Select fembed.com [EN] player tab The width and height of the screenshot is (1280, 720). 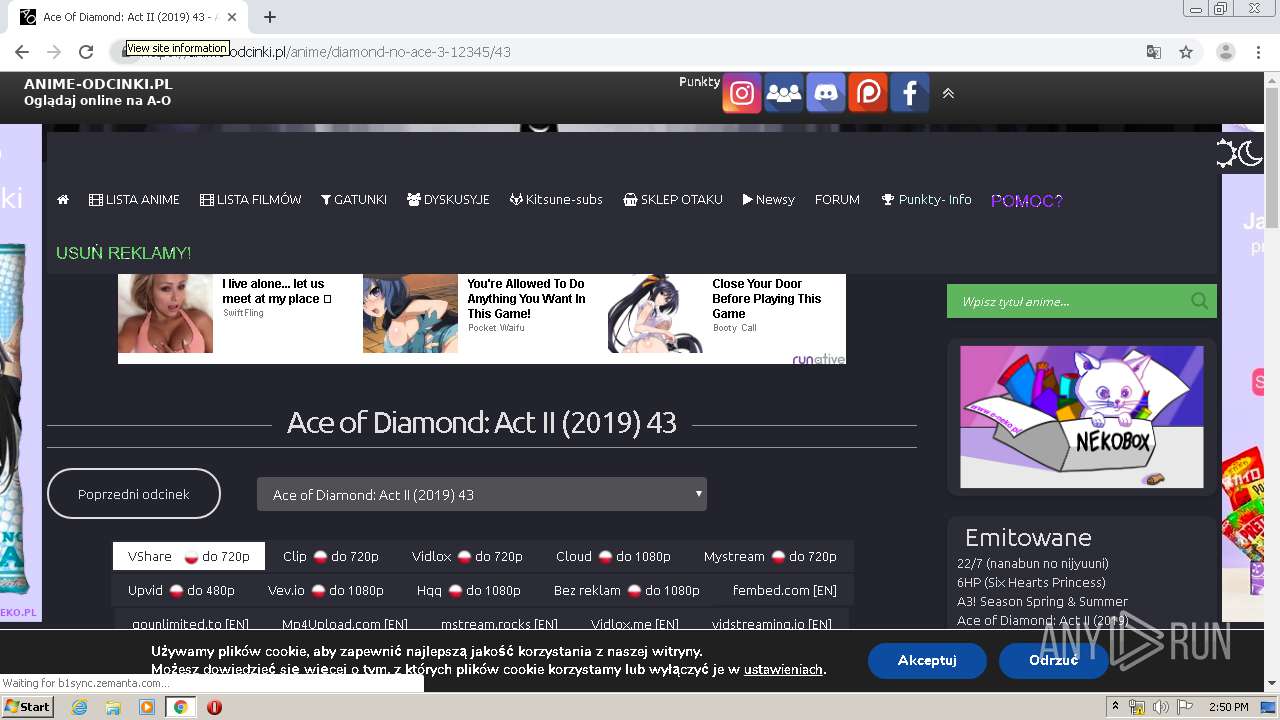pyautogui.click(x=785, y=590)
